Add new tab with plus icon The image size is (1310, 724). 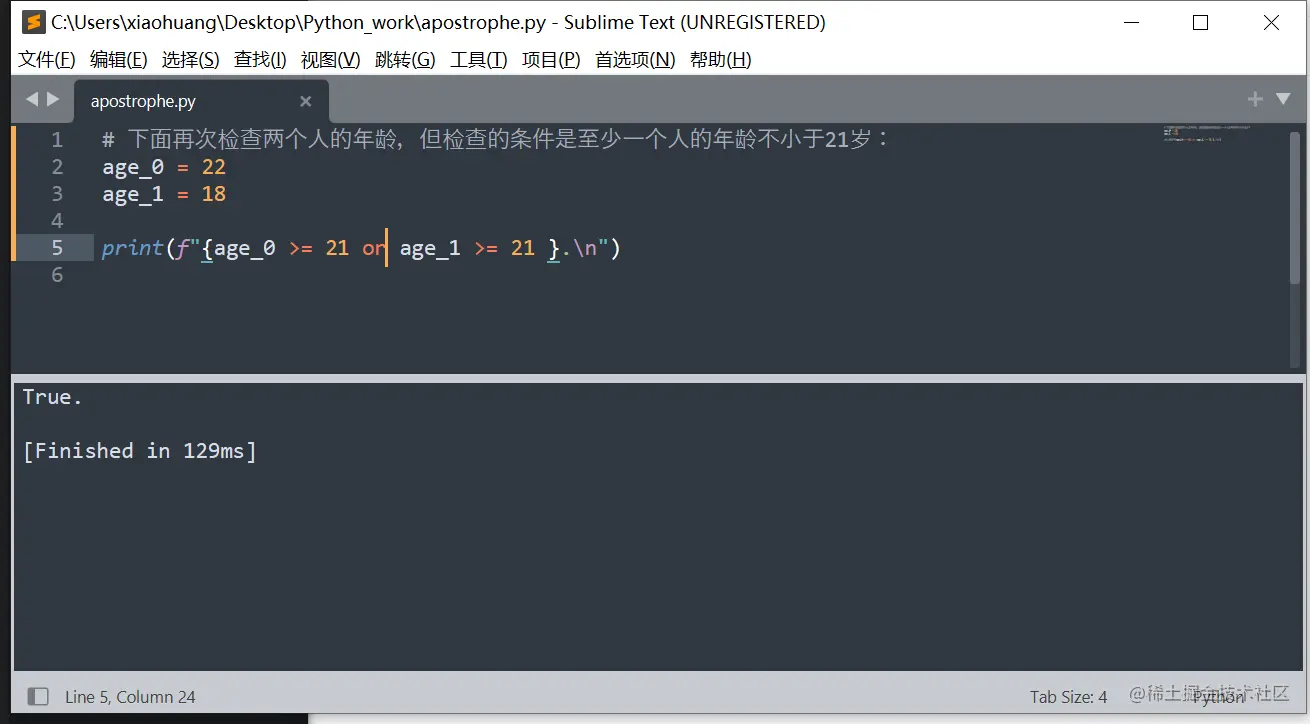1255,98
